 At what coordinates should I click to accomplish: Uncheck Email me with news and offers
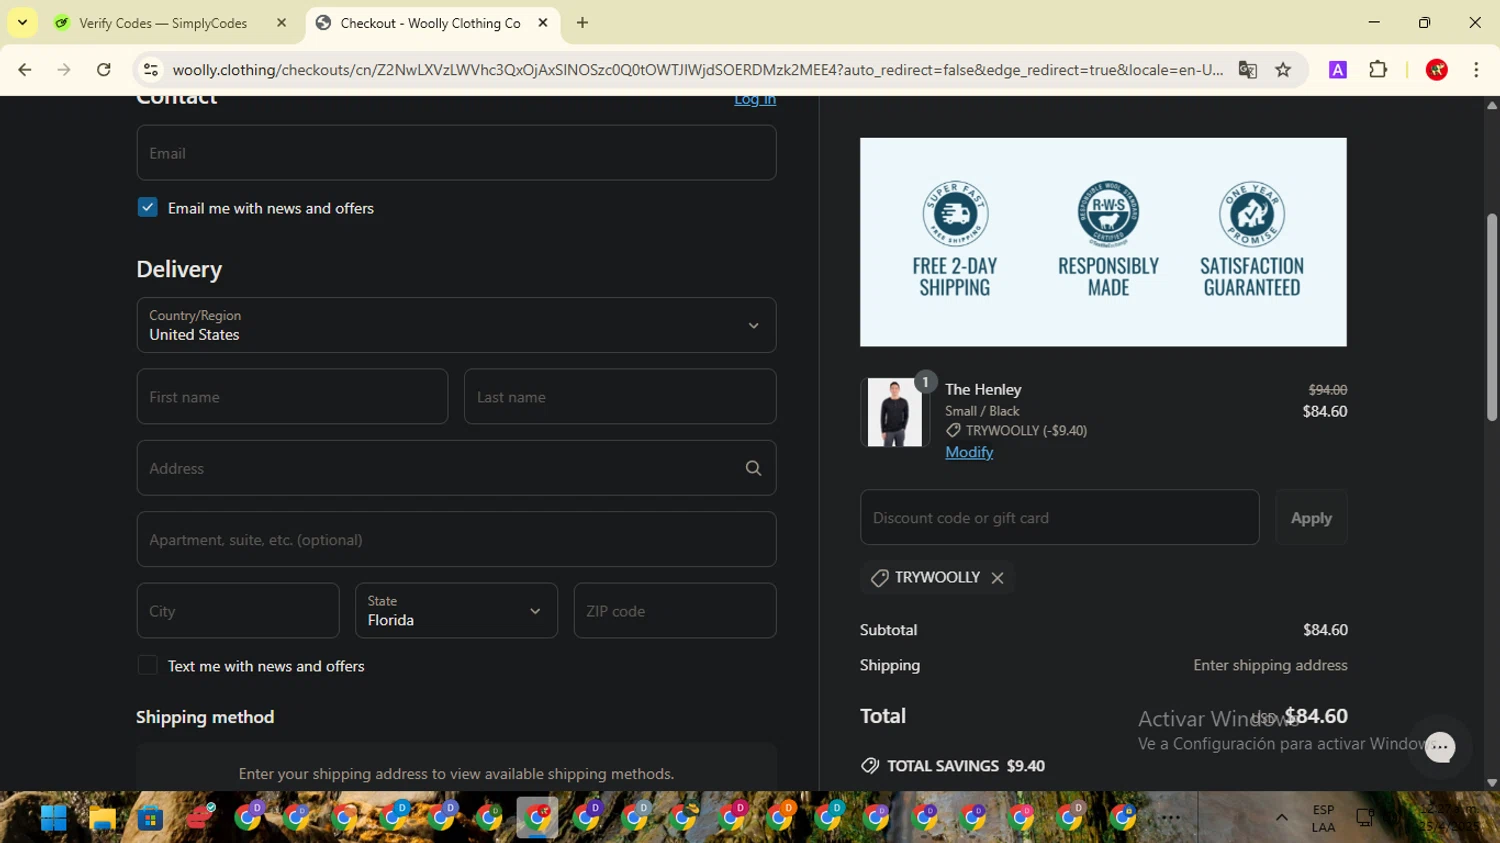click(x=147, y=207)
